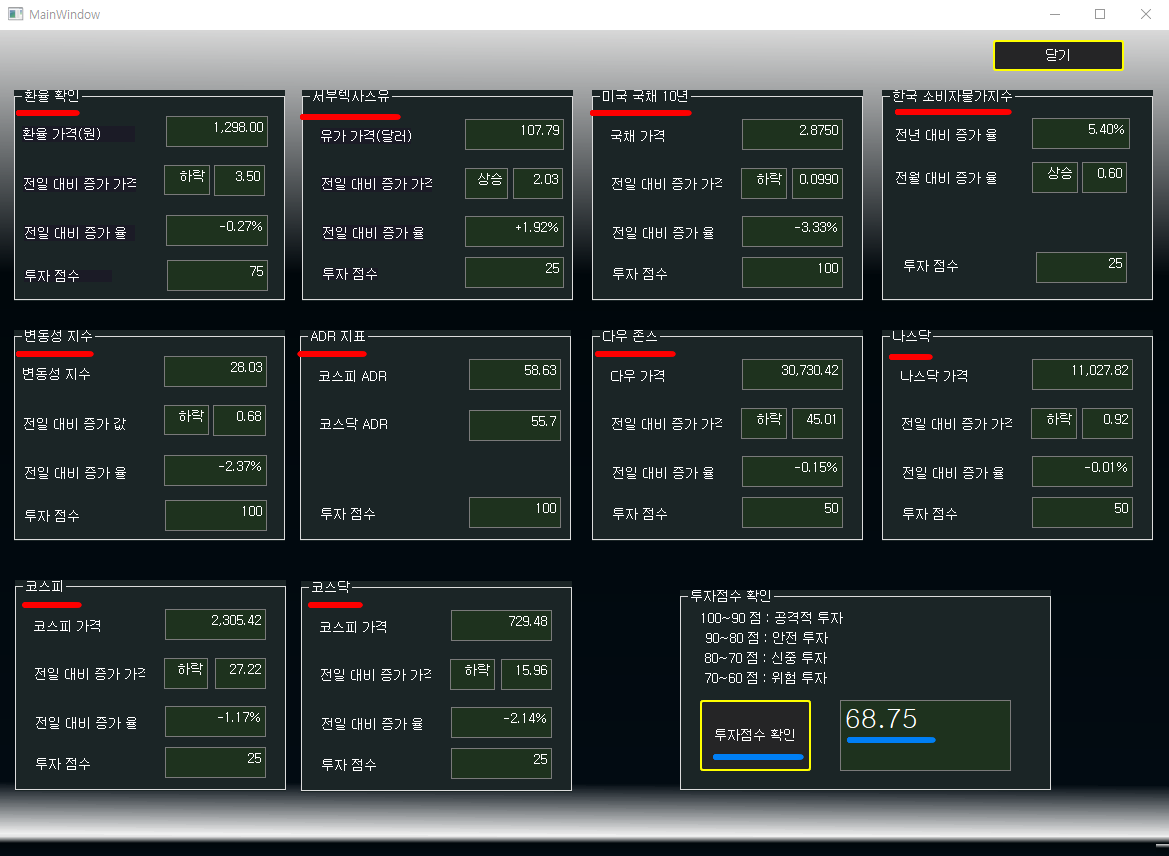
Task: Click the 하락 field in 환율 확인 panel
Action: pos(187,180)
